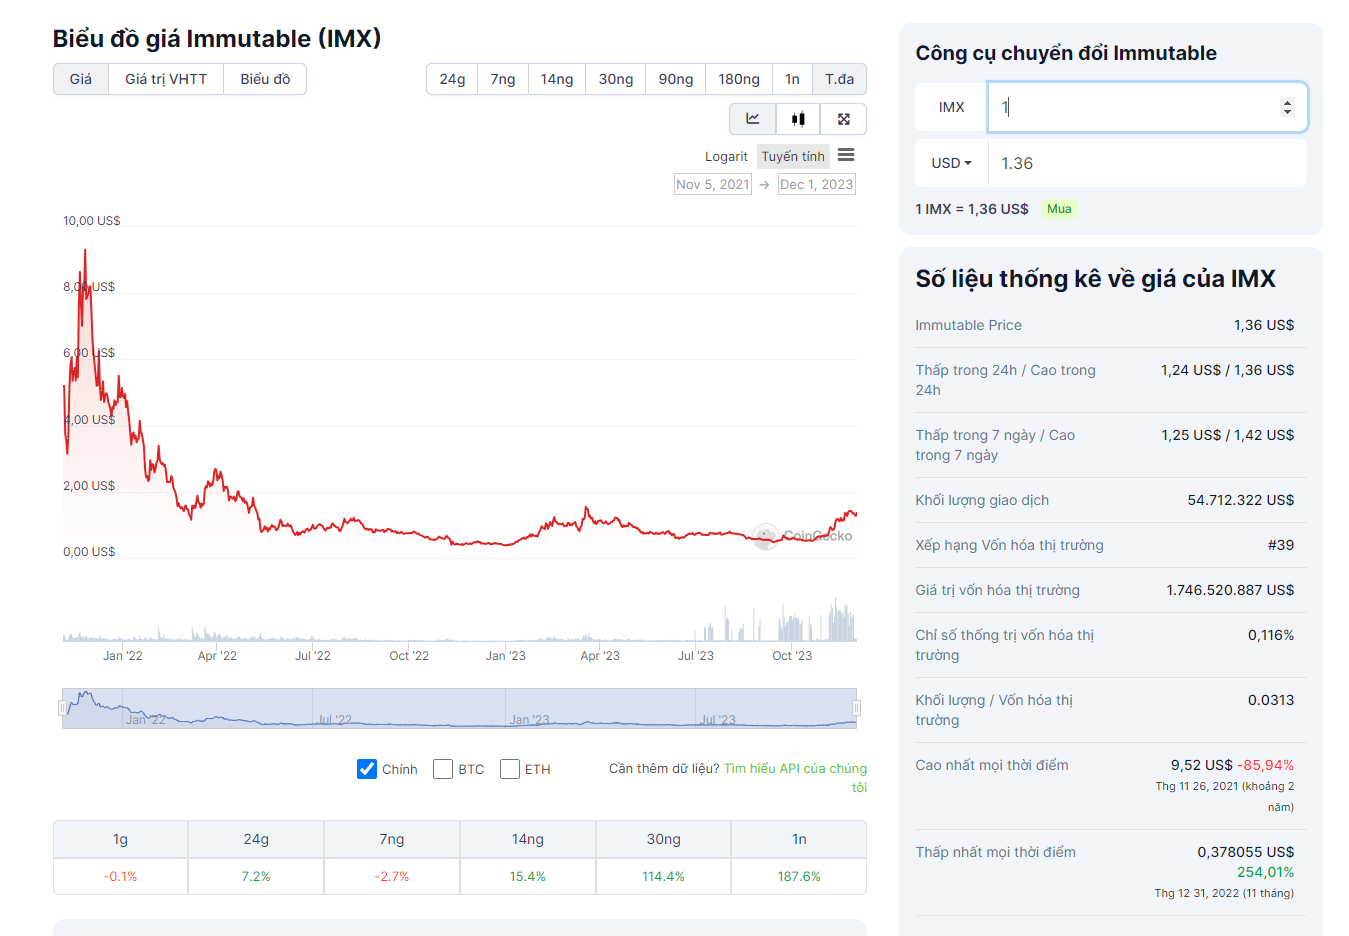Click the 1g -0.1% change cell
Image resolution: width=1349 pixels, height=936 pixels.
[x=120, y=876]
